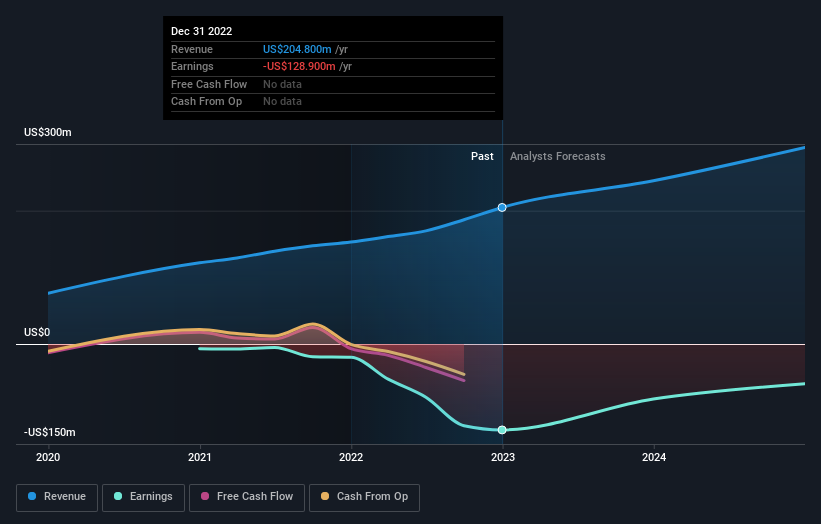This screenshot has width=821, height=524.
Task: Click No data in the Cash From Op row
Action: (x=282, y=102)
